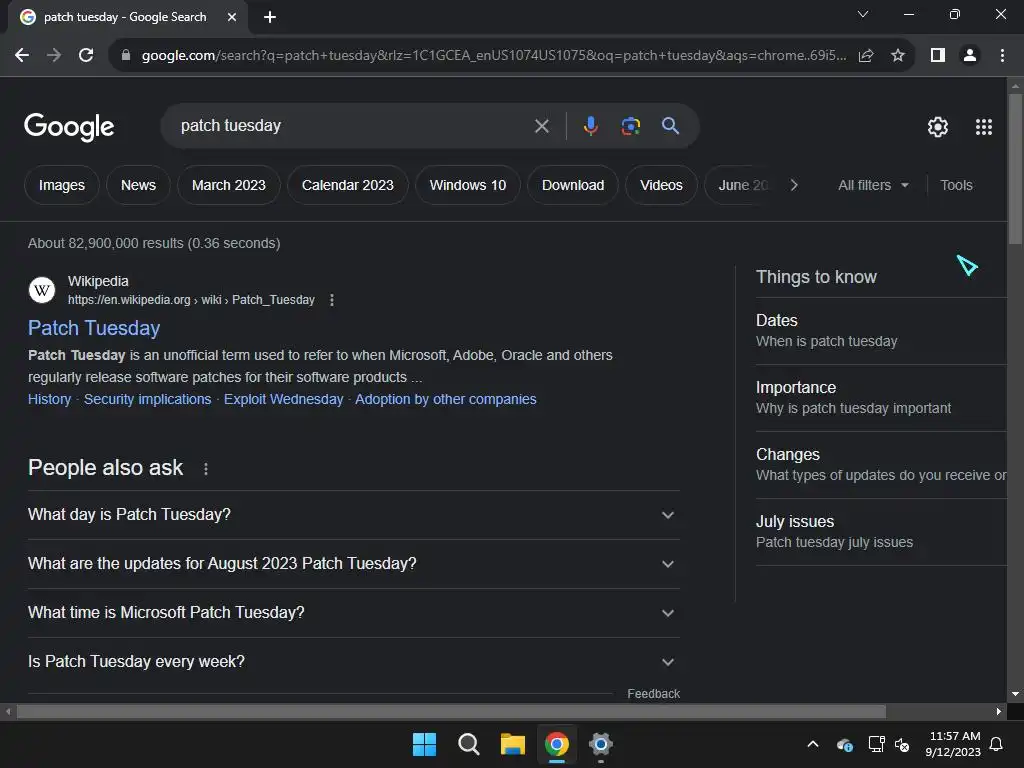The image size is (1024, 768).
Task: Open the clock and date flyout
Action: coord(953,744)
